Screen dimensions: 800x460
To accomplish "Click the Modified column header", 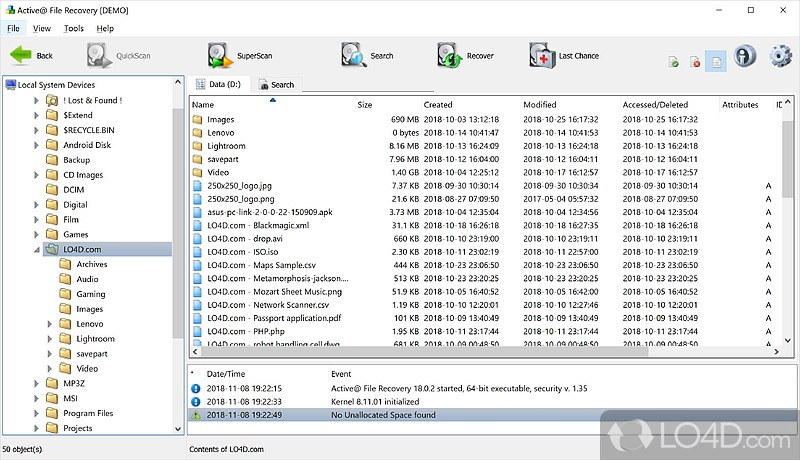I will pos(540,104).
